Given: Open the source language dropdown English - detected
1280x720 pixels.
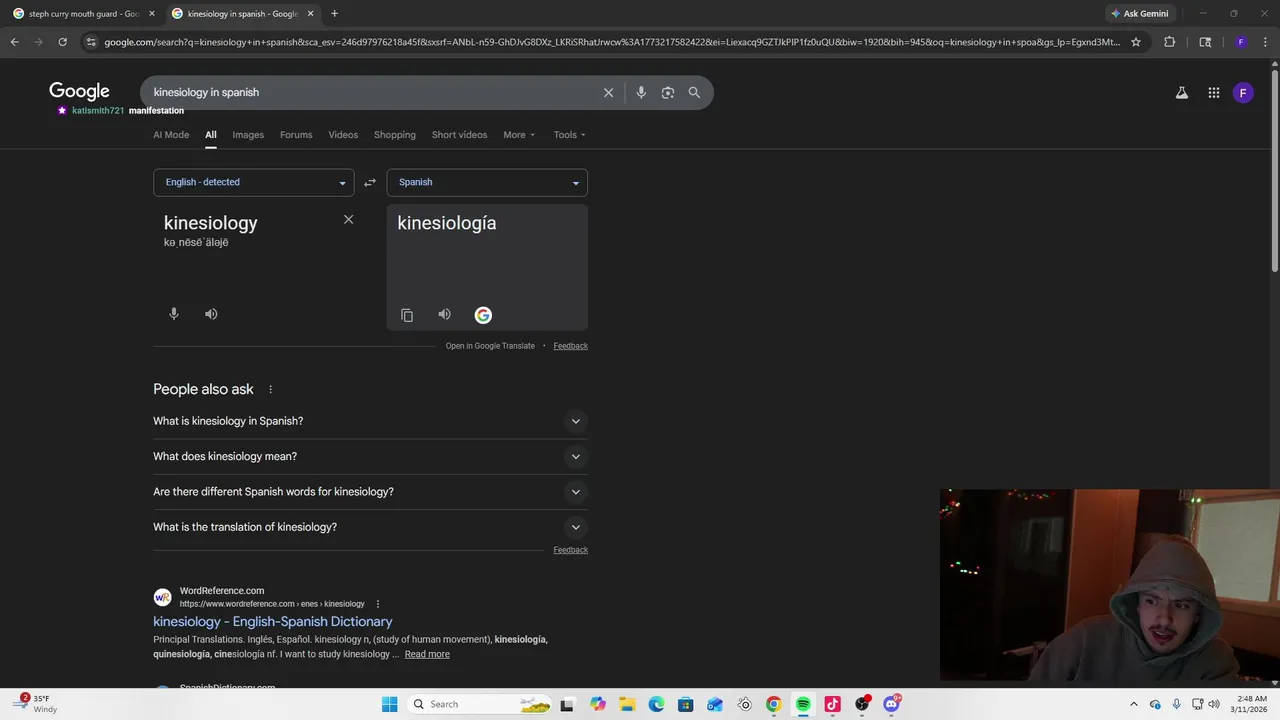Looking at the screenshot, I should click(x=254, y=182).
